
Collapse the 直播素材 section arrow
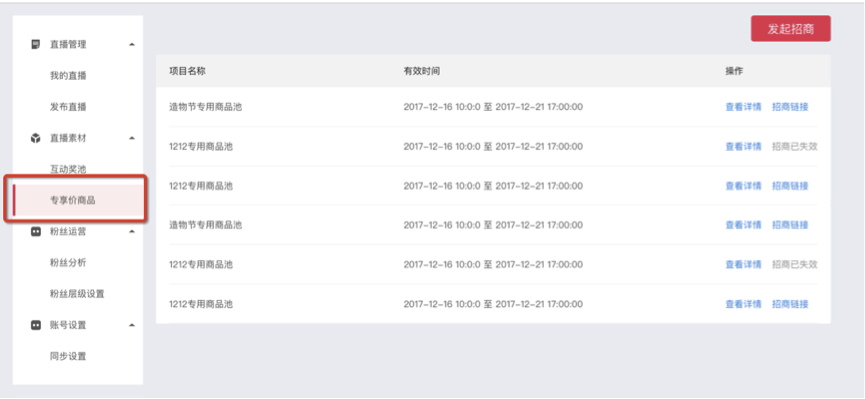point(131,138)
